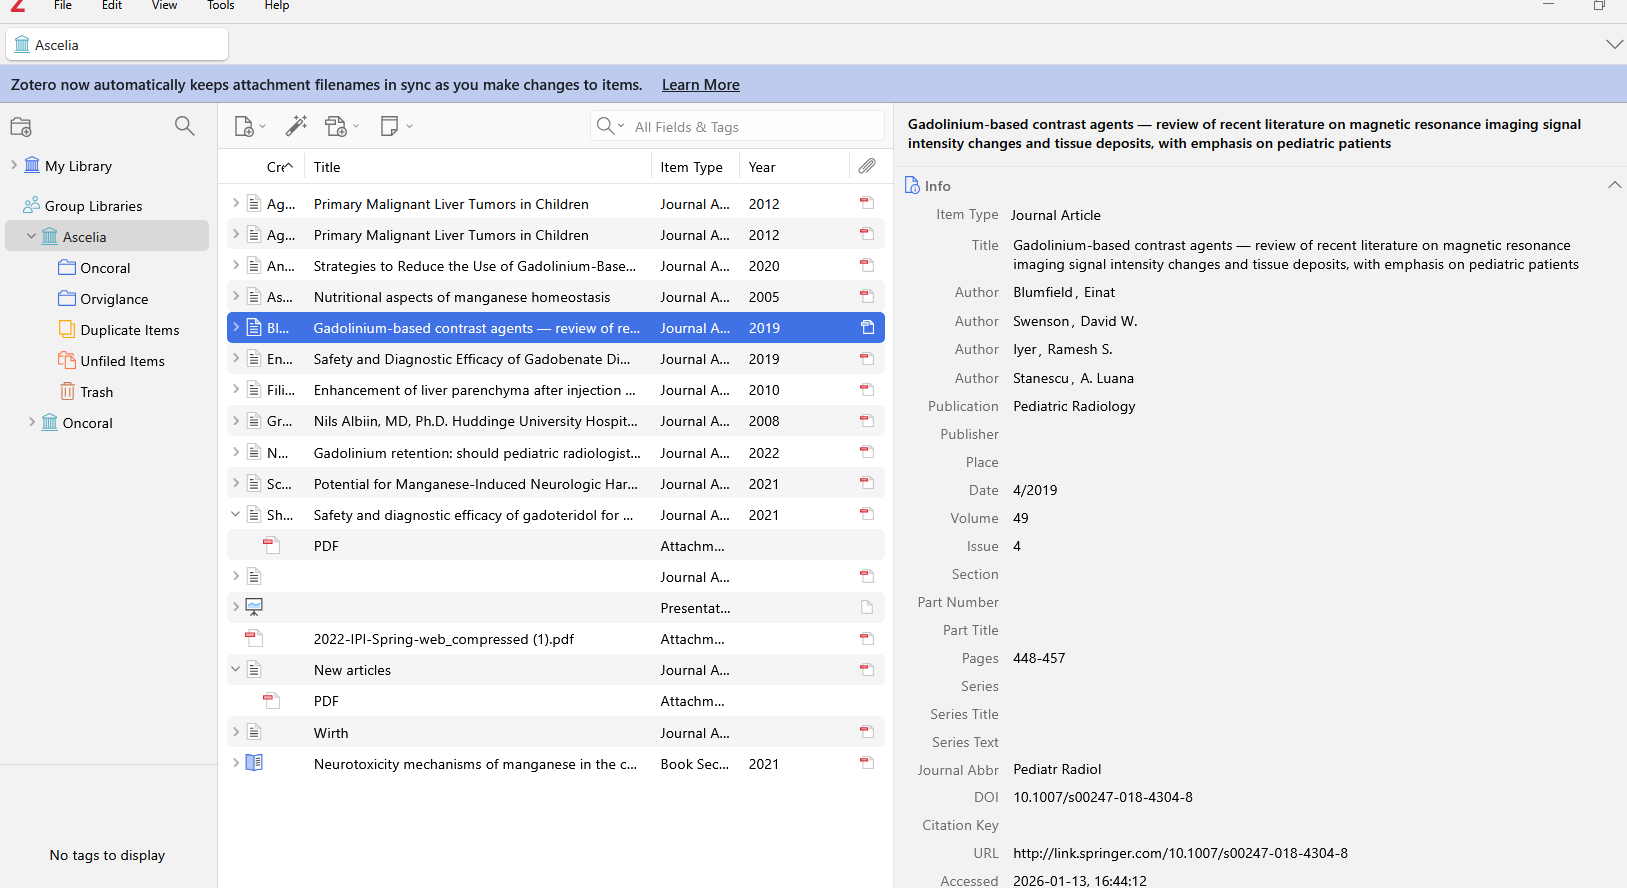This screenshot has height=888, width=1627.
Task: Click the tab library icon for Ascelia
Action: tap(22, 45)
